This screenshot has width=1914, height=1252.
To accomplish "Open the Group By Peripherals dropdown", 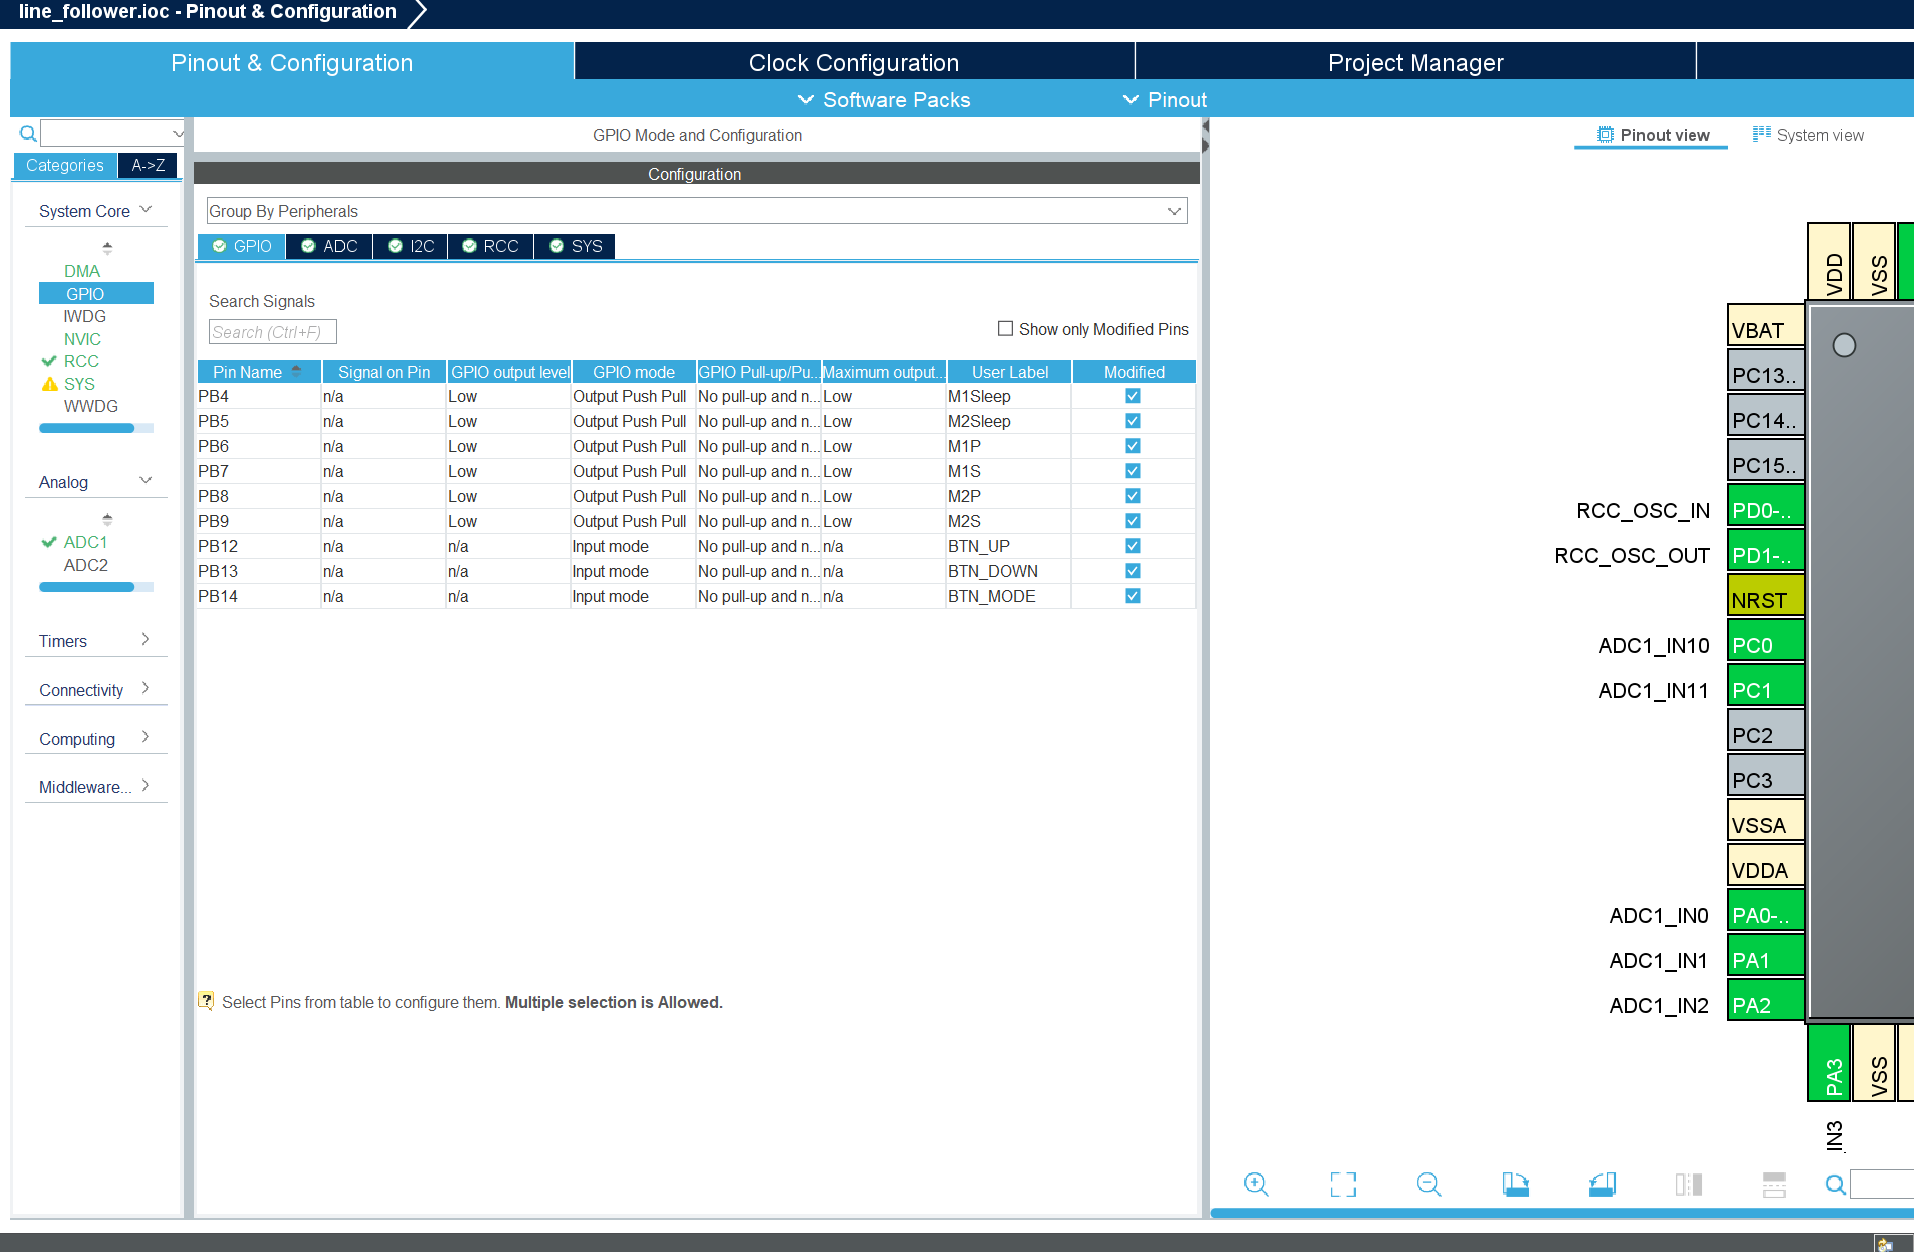I will [x=697, y=211].
